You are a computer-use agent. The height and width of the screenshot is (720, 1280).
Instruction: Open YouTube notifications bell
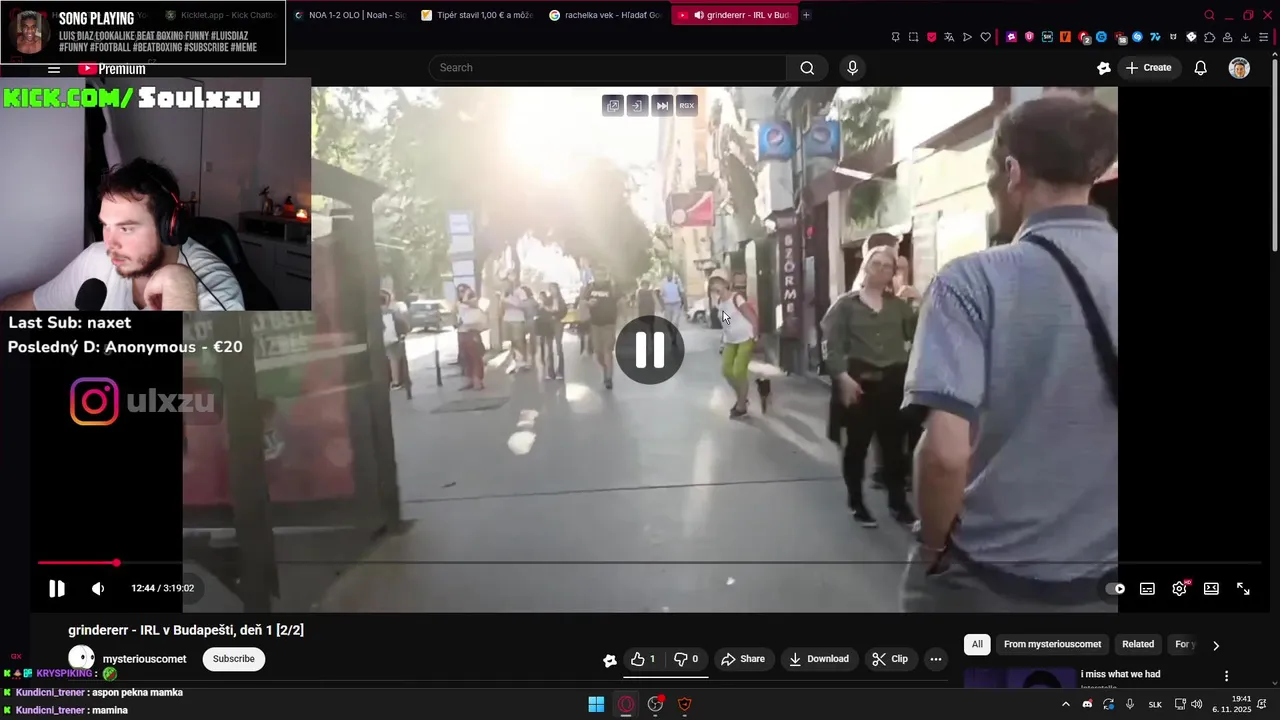tap(1201, 68)
